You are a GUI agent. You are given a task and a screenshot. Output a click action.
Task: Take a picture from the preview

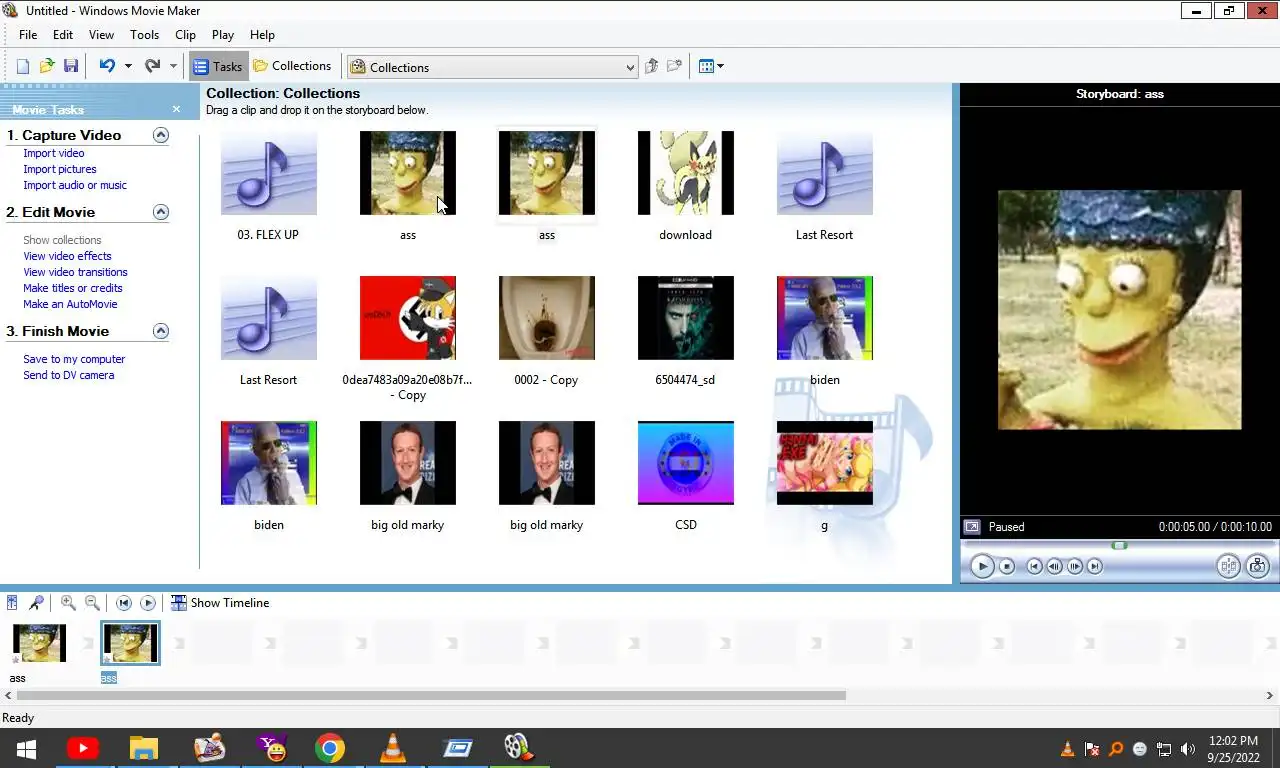(1258, 566)
